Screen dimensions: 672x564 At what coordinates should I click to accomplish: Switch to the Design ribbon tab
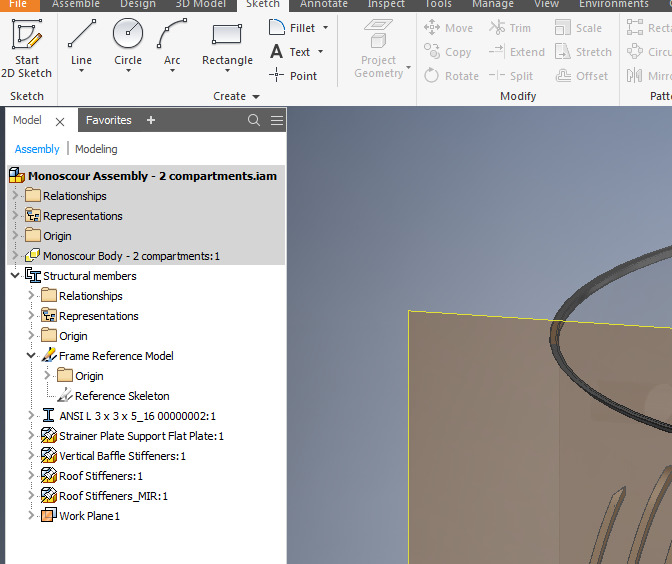(138, 4)
